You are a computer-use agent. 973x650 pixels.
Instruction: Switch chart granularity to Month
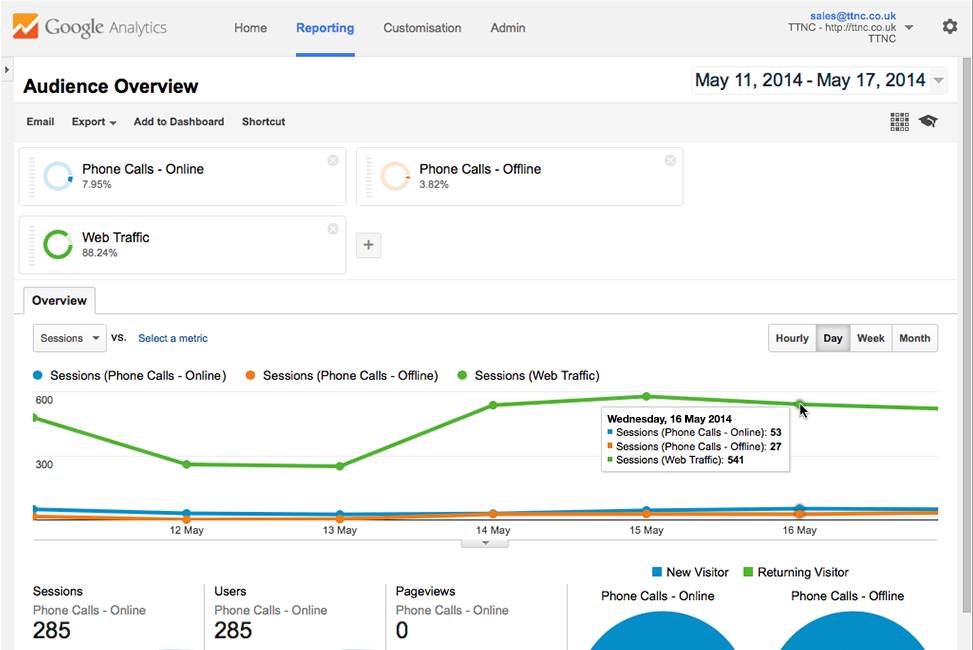tap(915, 338)
